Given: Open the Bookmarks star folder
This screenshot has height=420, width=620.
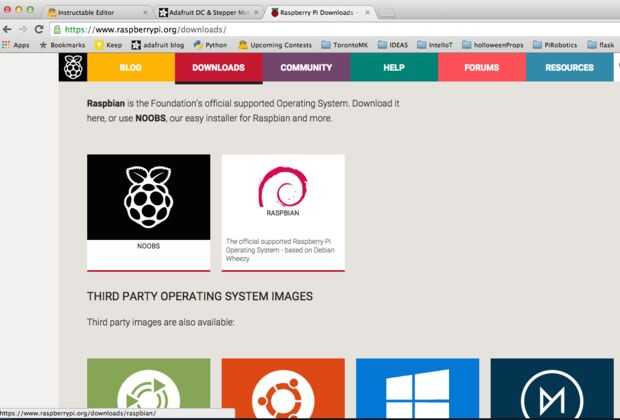Looking at the screenshot, I should tap(62, 45).
